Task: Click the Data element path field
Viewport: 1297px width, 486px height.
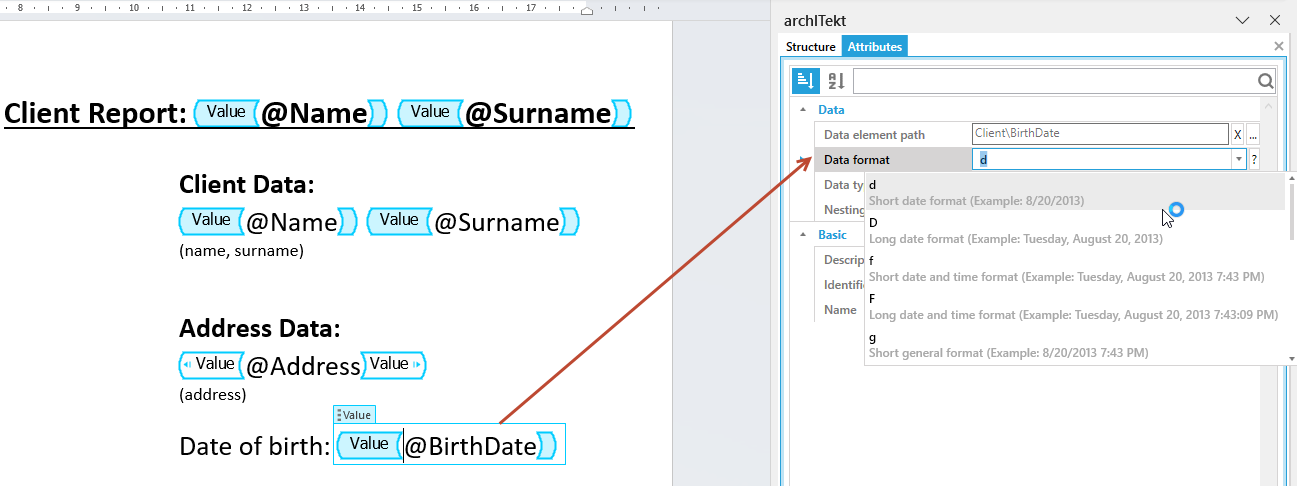Action: (x=1100, y=134)
